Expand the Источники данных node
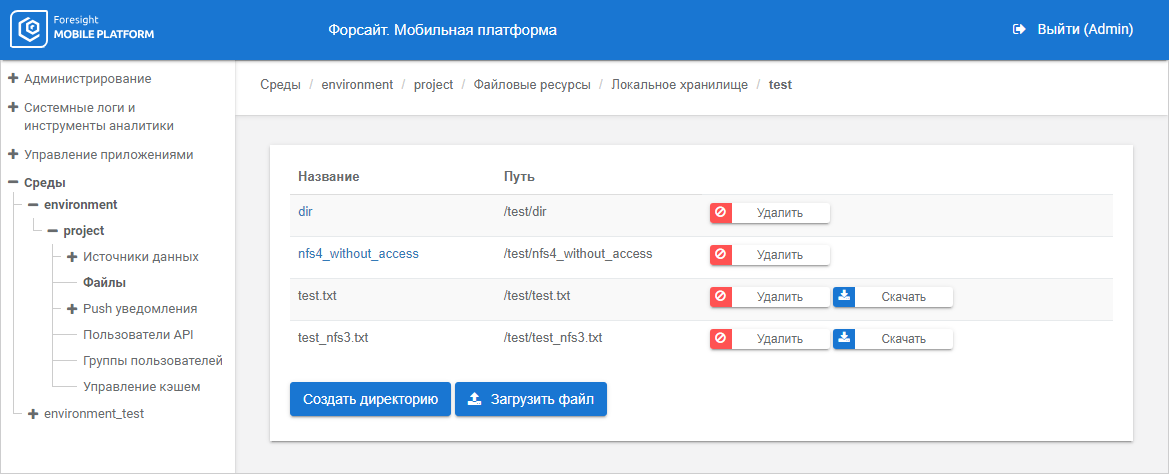1169x474 pixels. pyautogui.click(x=72, y=257)
